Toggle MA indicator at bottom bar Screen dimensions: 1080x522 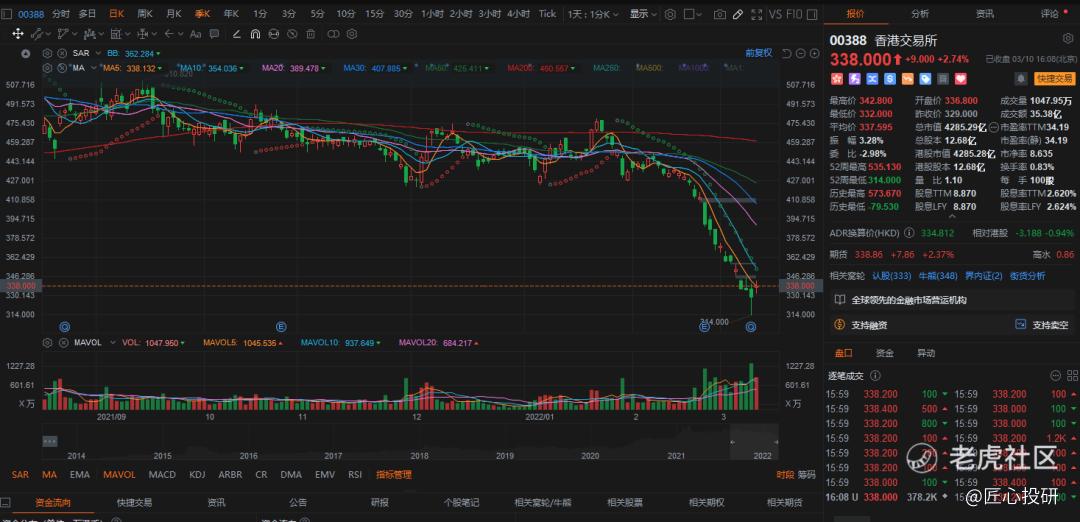point(49,474)
